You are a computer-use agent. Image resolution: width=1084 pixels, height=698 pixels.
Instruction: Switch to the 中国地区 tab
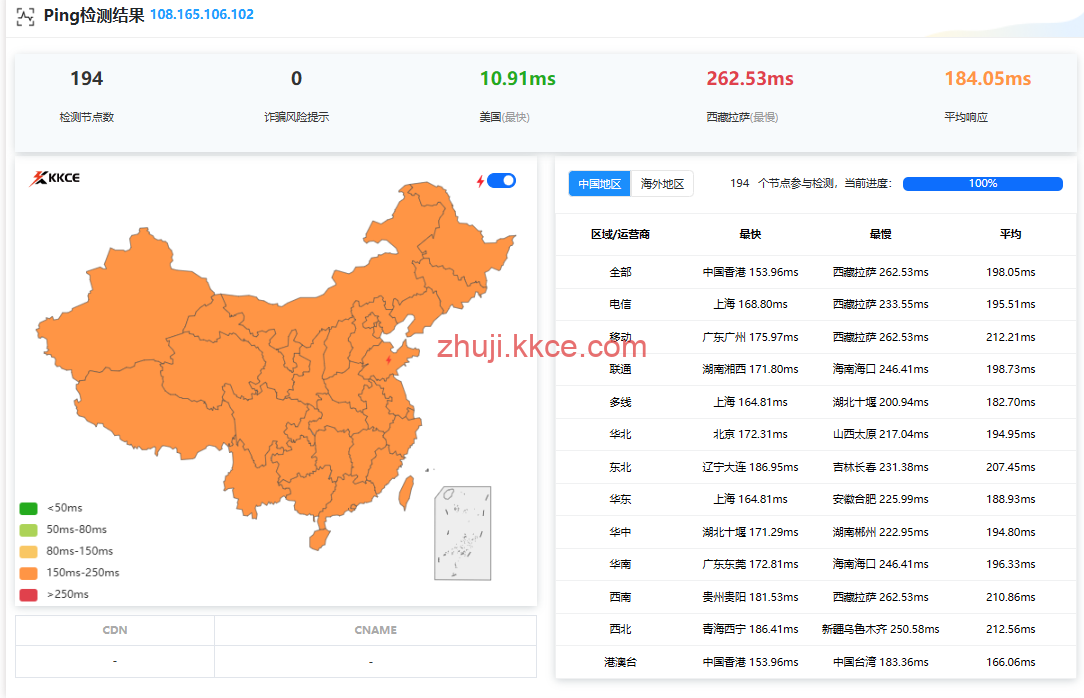click(600, 184)
